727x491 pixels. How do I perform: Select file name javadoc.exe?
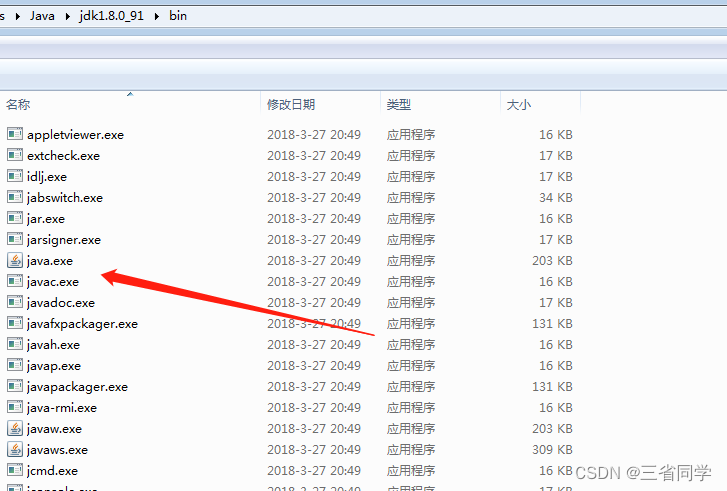point(61,303)
